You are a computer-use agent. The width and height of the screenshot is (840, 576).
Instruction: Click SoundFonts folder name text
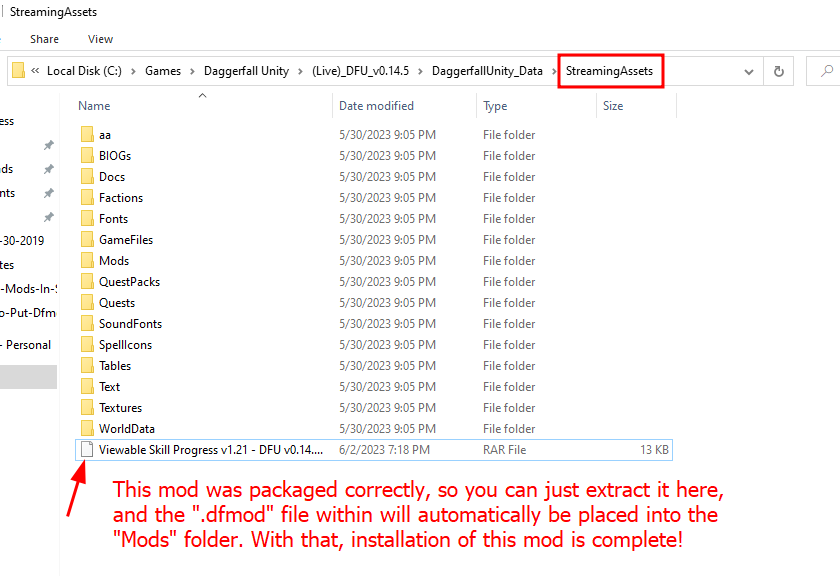[x=130, y=324]
